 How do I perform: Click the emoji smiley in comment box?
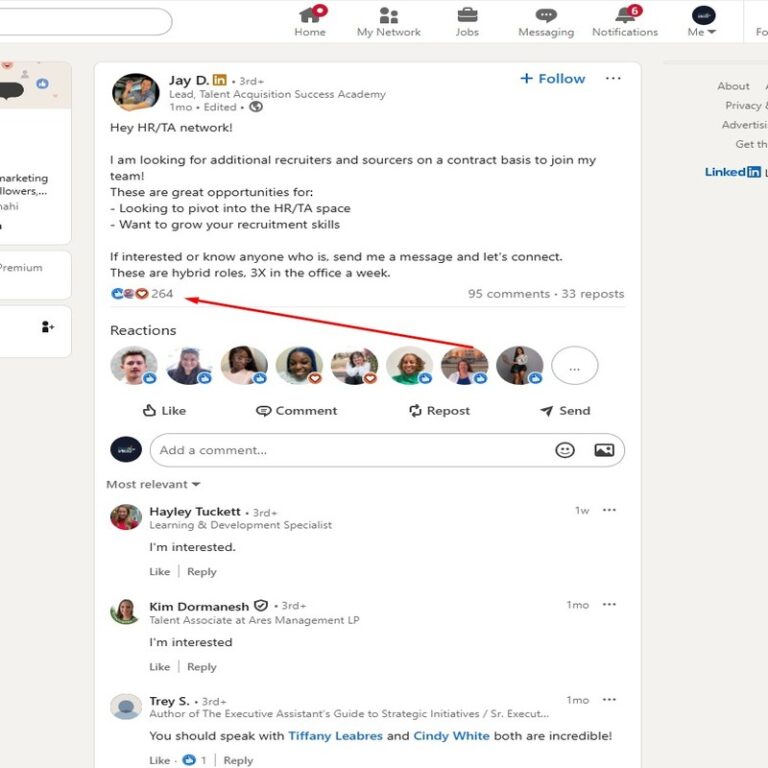[x=565, y=450]
